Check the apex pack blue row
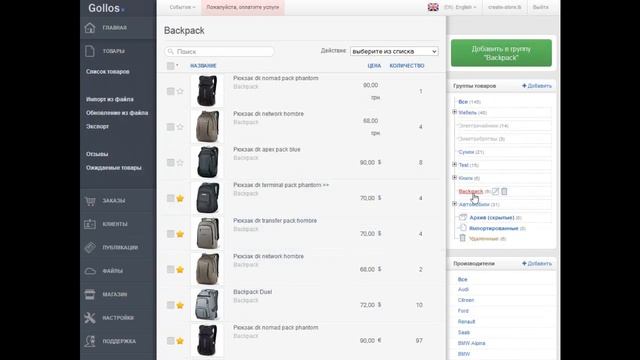Image resolution: width=640 pixels, height=360 pixels. point(171,163)
